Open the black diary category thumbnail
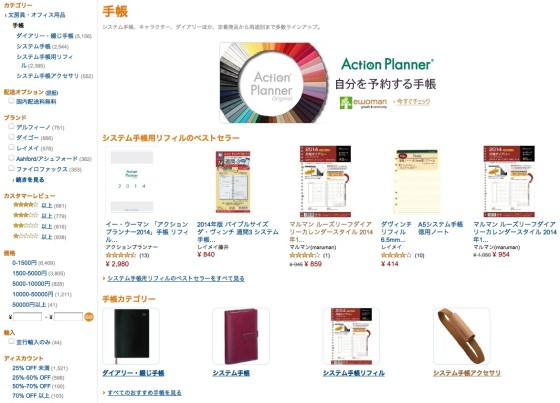Screen dimensions: 560x403 [x=131, y=336]
